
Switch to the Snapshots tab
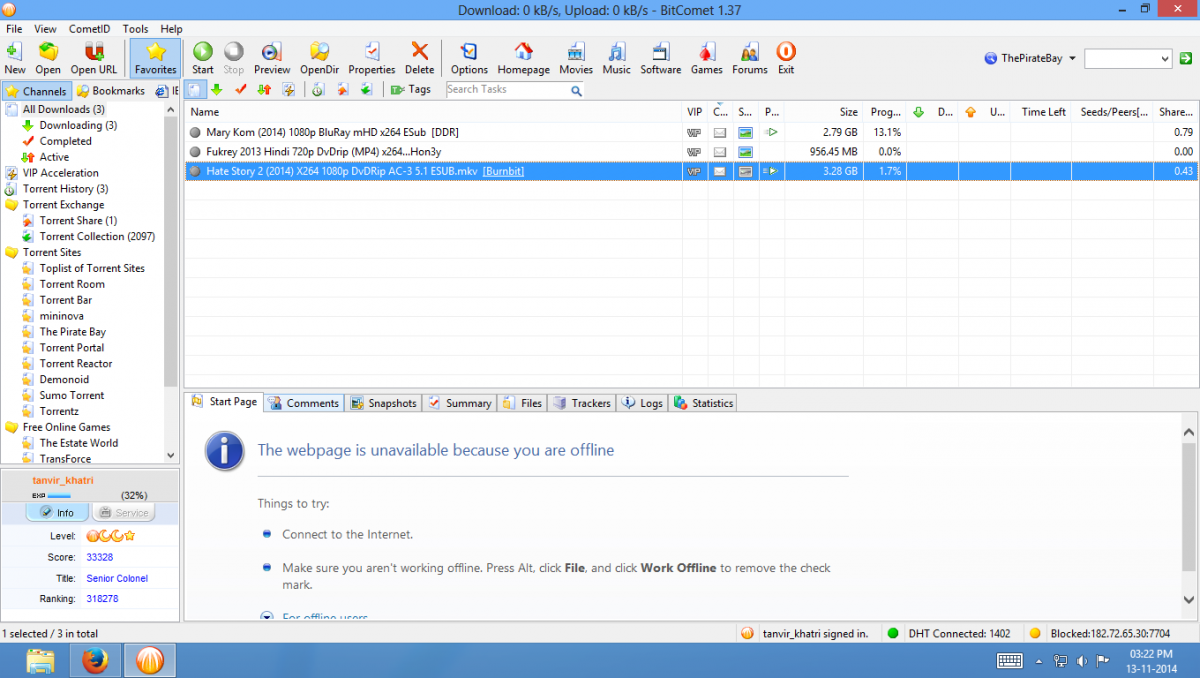tap(383, 403)
